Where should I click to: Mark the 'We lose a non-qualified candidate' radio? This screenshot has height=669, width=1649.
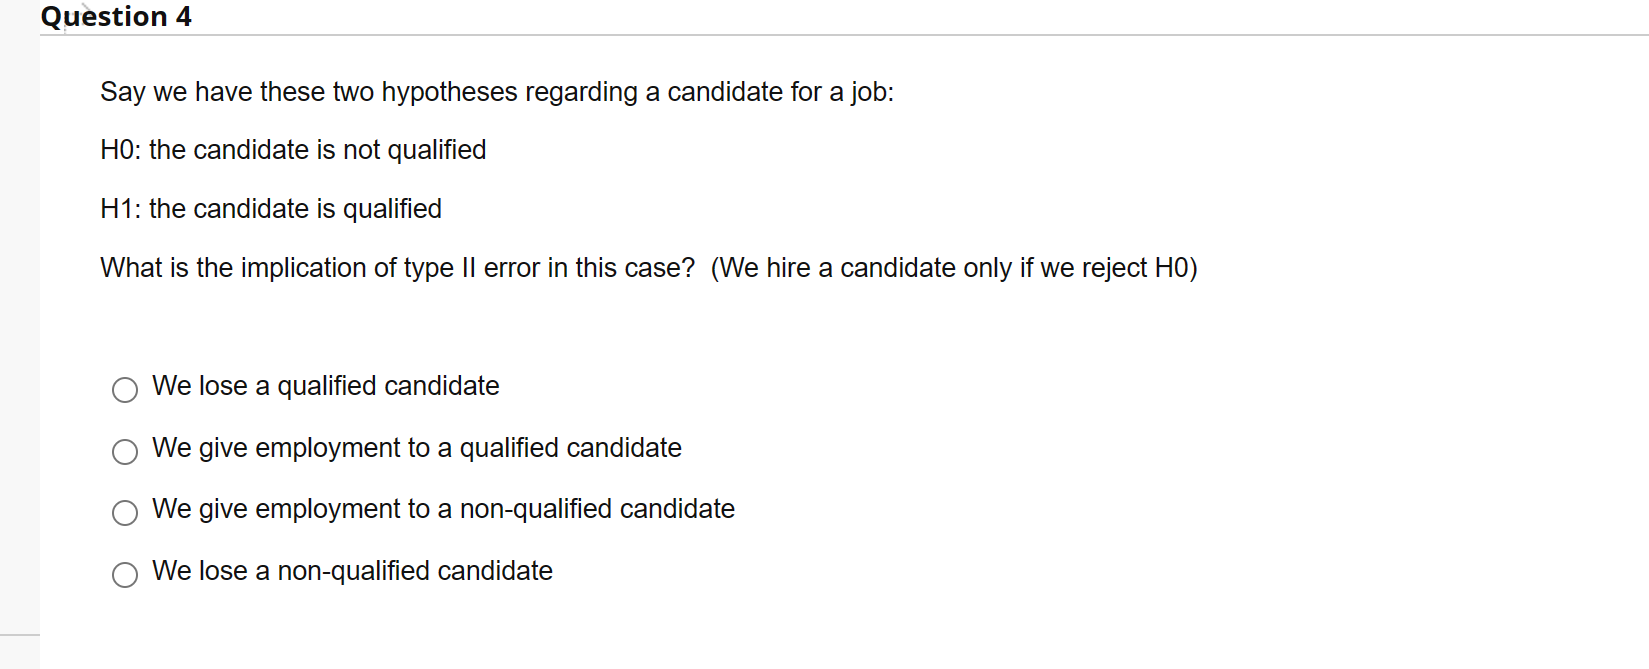click(x=125, y=575)
